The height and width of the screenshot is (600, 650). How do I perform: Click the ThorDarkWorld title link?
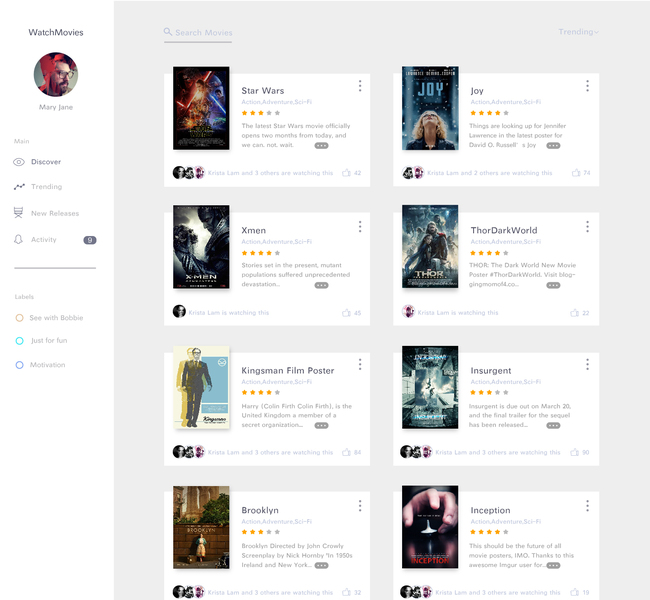[504, 231]
